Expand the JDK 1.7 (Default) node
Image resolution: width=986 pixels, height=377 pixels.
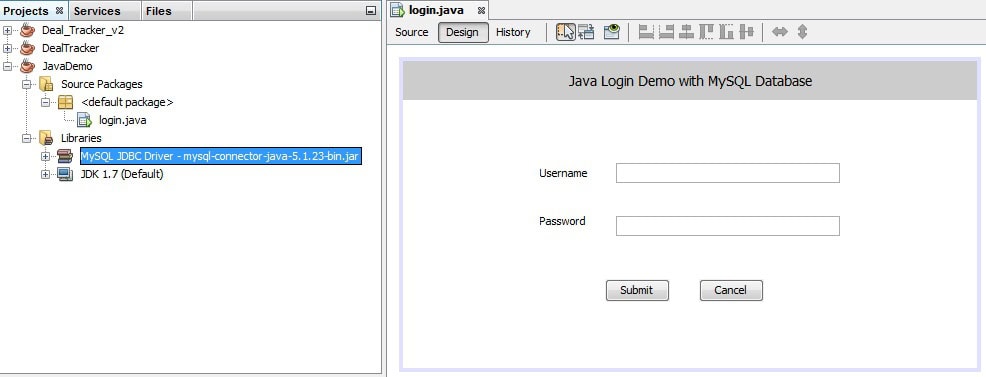(45, 175)
